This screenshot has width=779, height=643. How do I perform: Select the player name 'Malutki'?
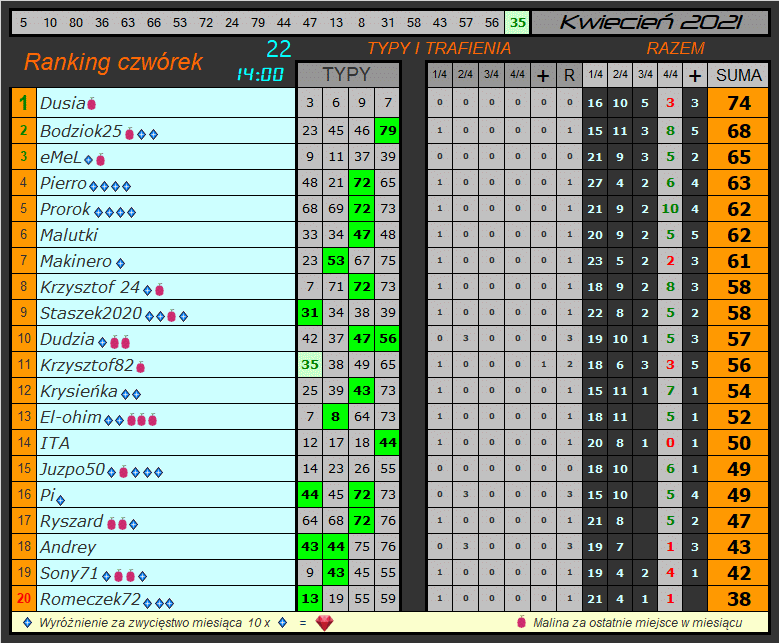[x=69, y=235]
